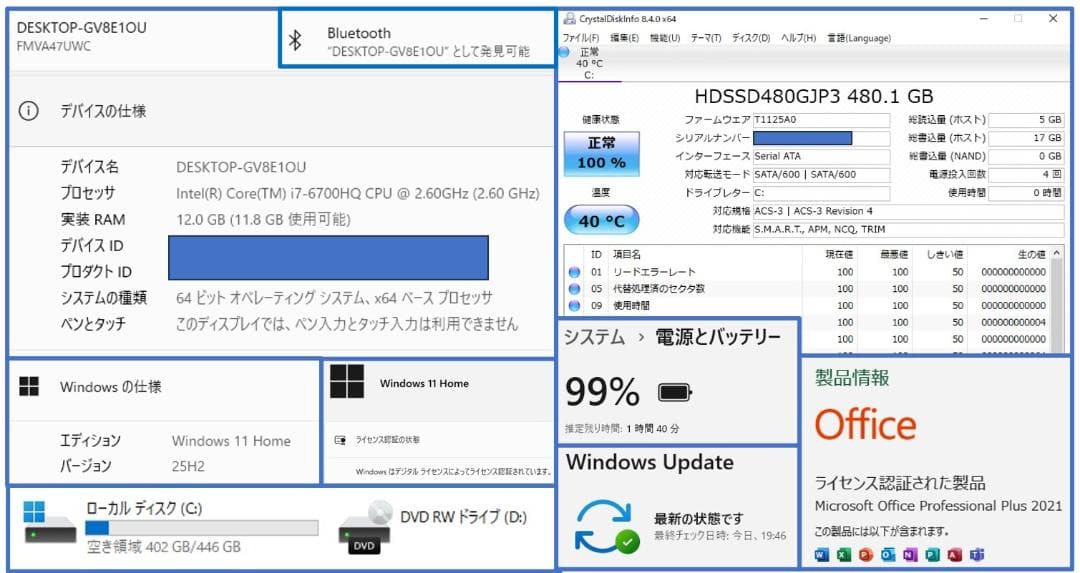Click the 総書込量 (ホスト) value 17 GB
1080x573 pixels.
(x=1026, y=138)
